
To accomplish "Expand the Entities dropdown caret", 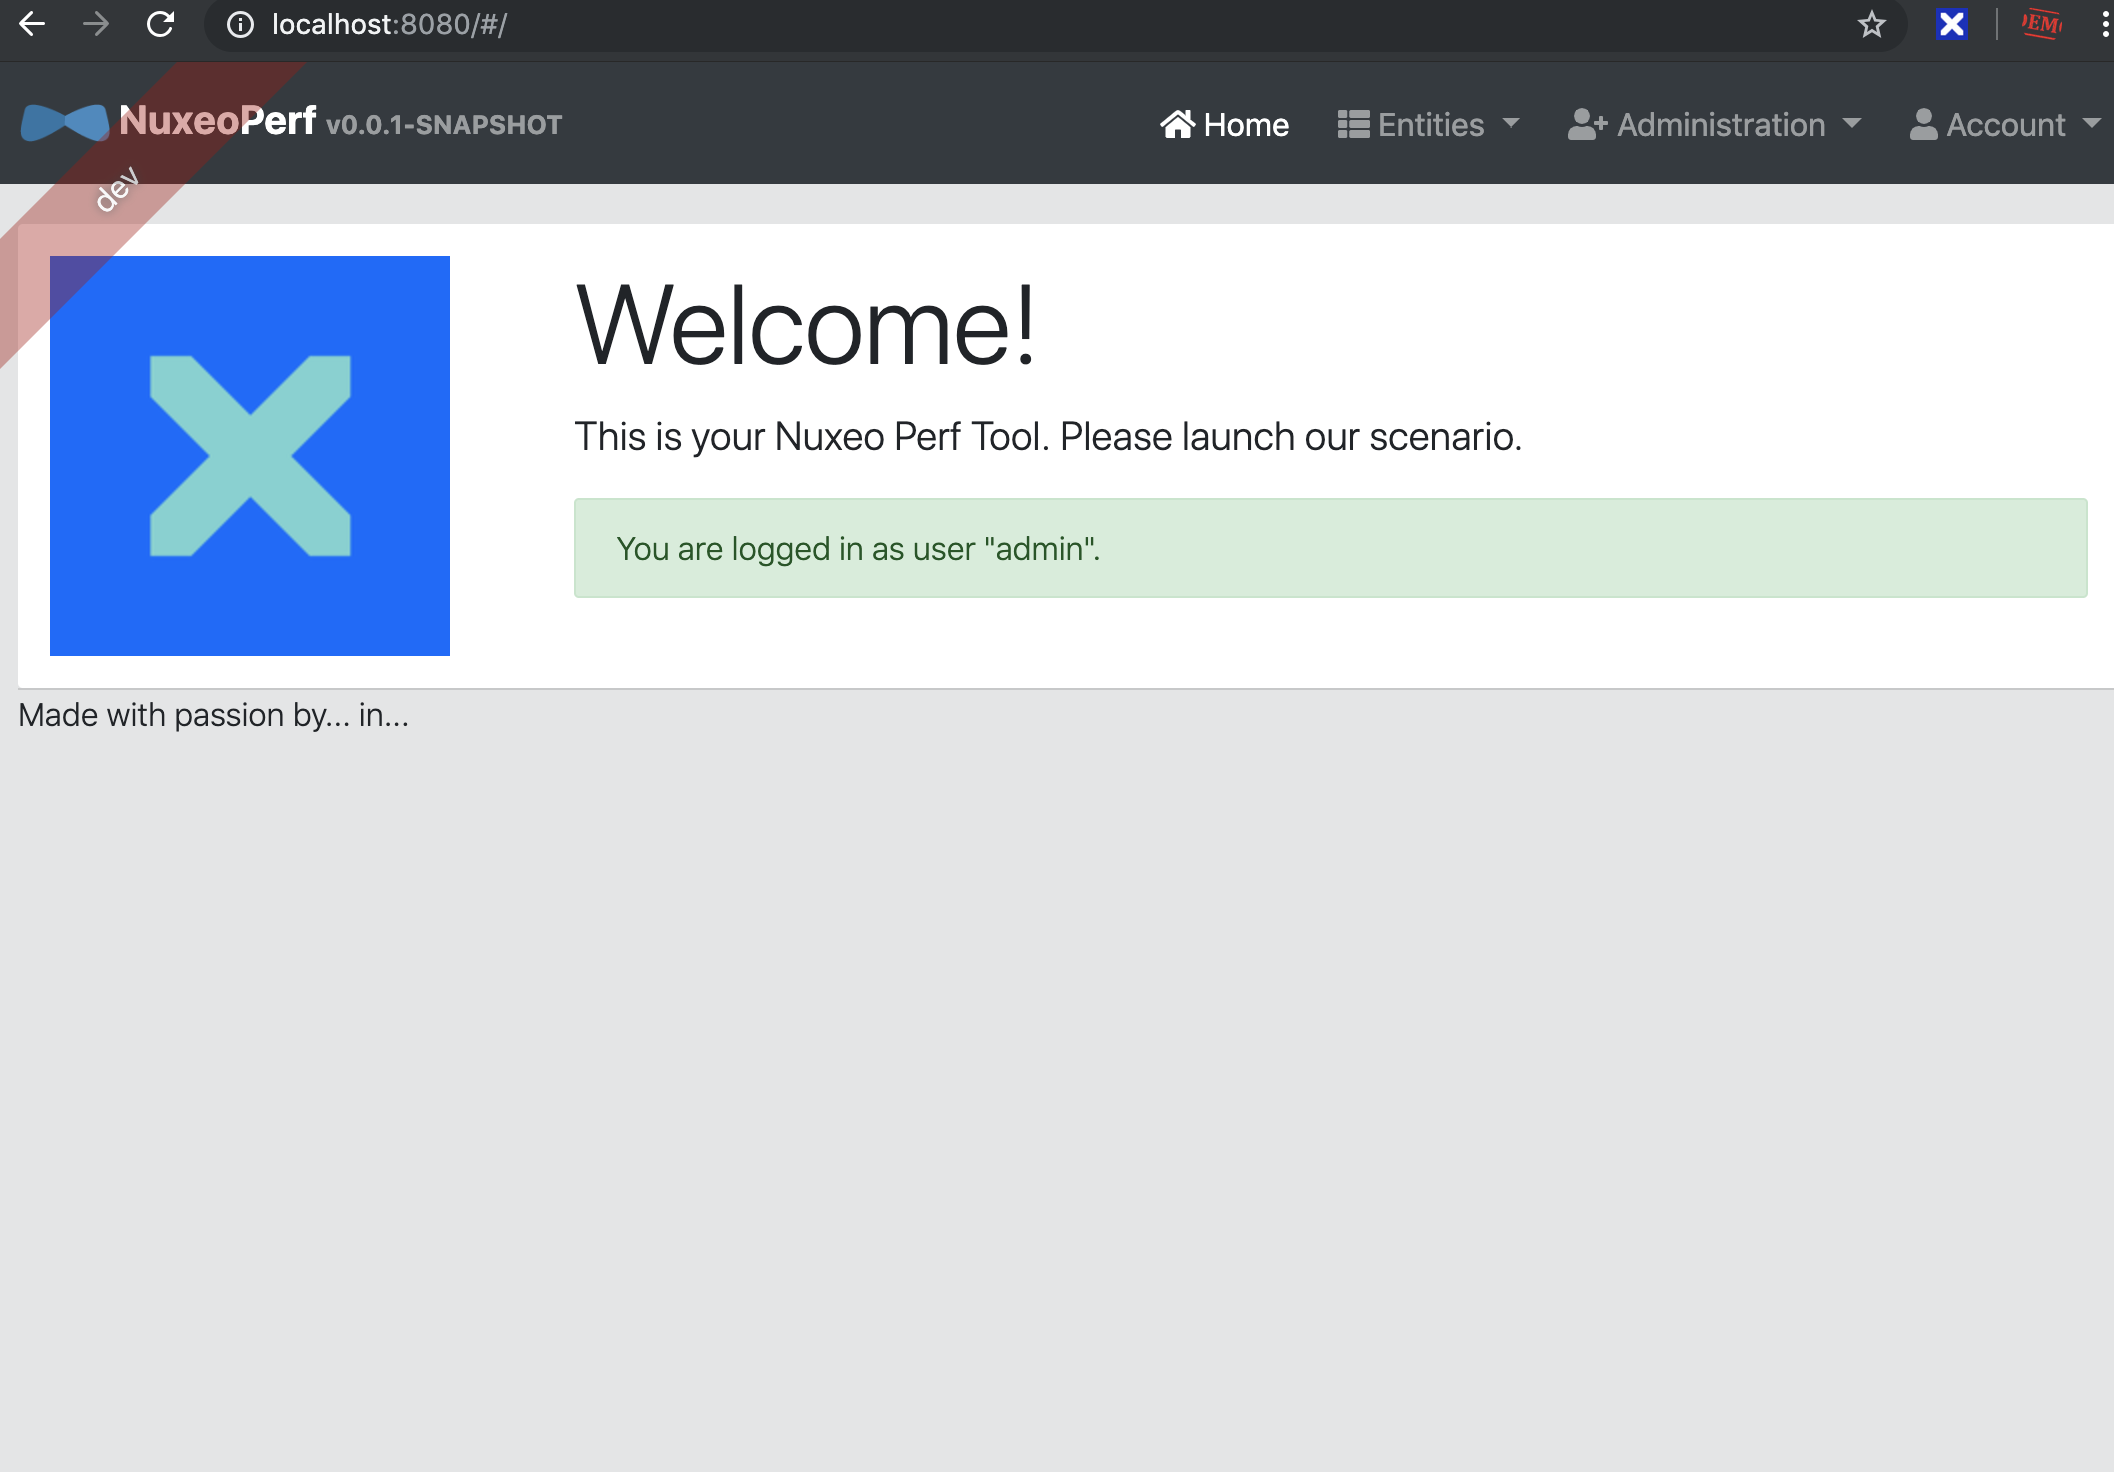I will [x=1511, y=123].
